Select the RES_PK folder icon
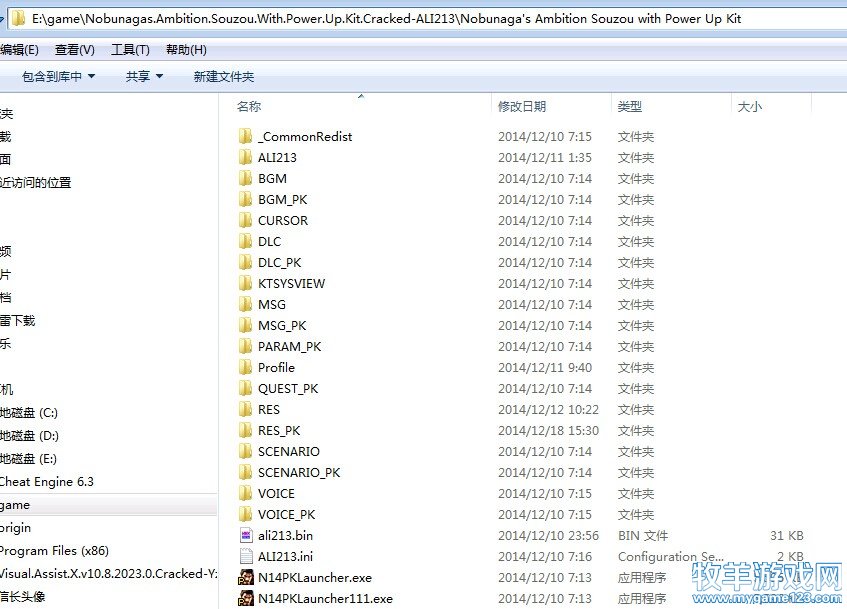Viewport: 847px width, 609px height. click(x=245, y=430)
